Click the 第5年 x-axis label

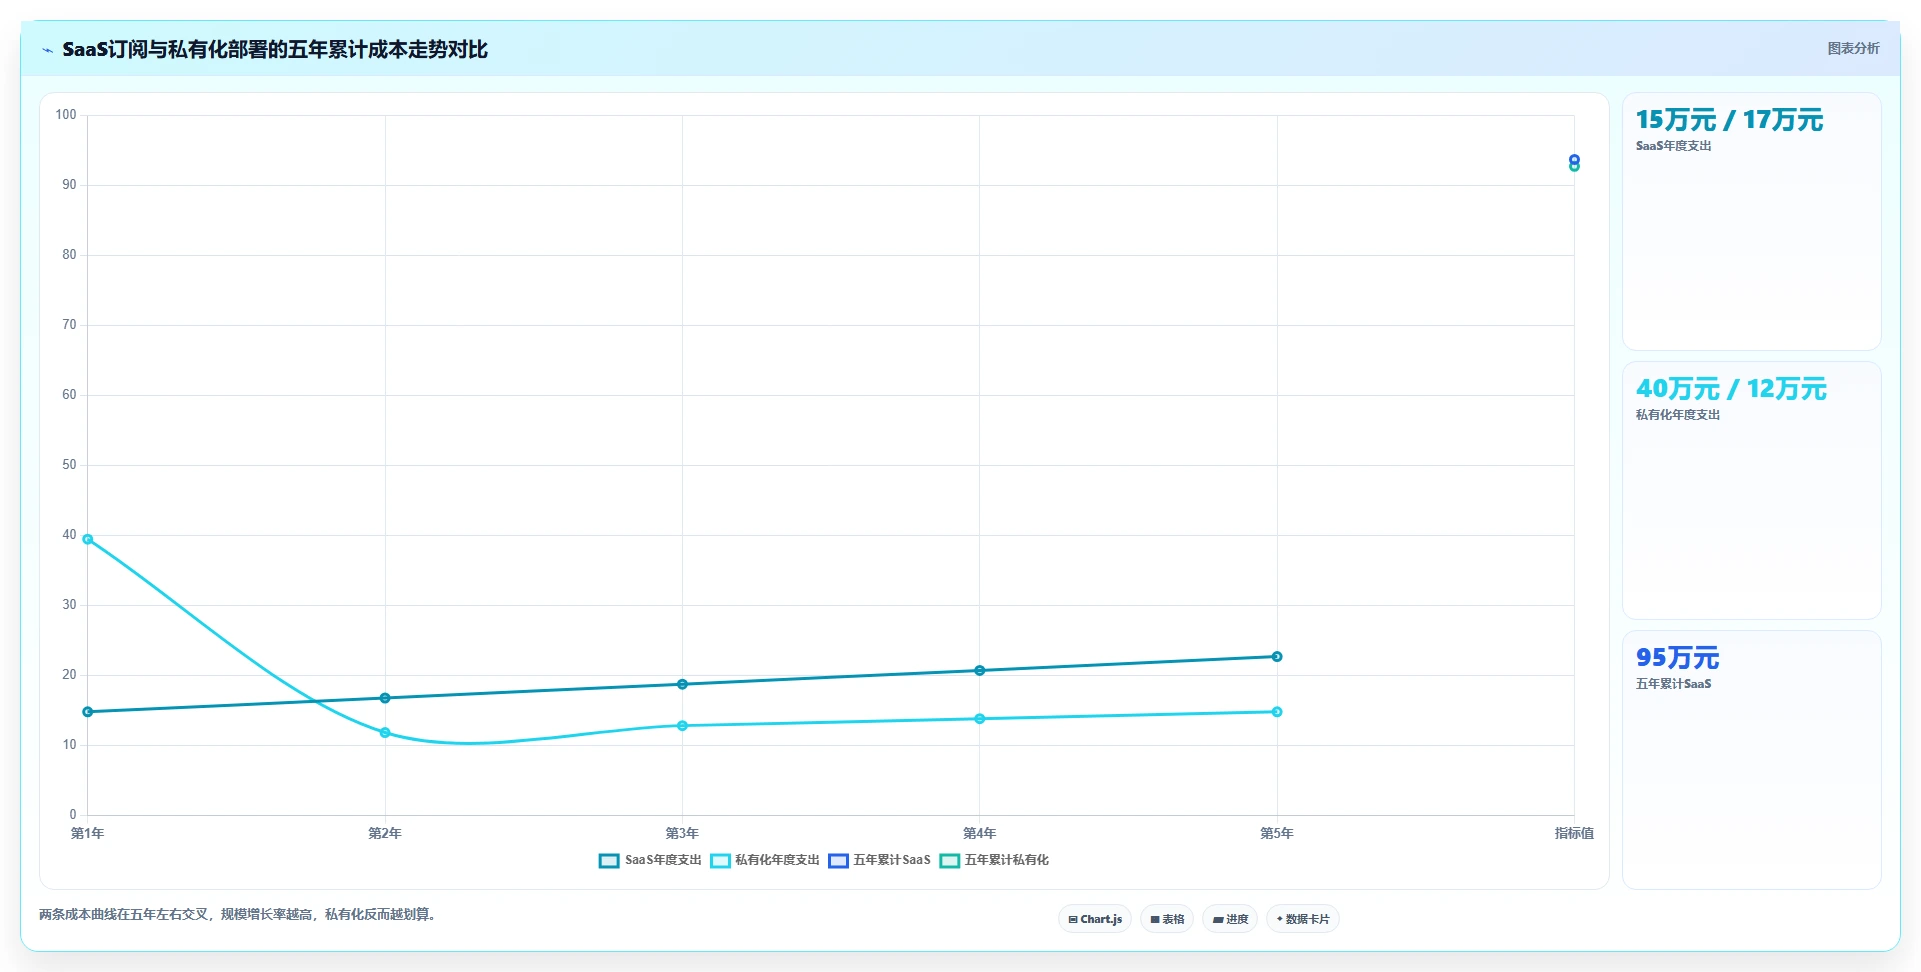[1277, 833]
